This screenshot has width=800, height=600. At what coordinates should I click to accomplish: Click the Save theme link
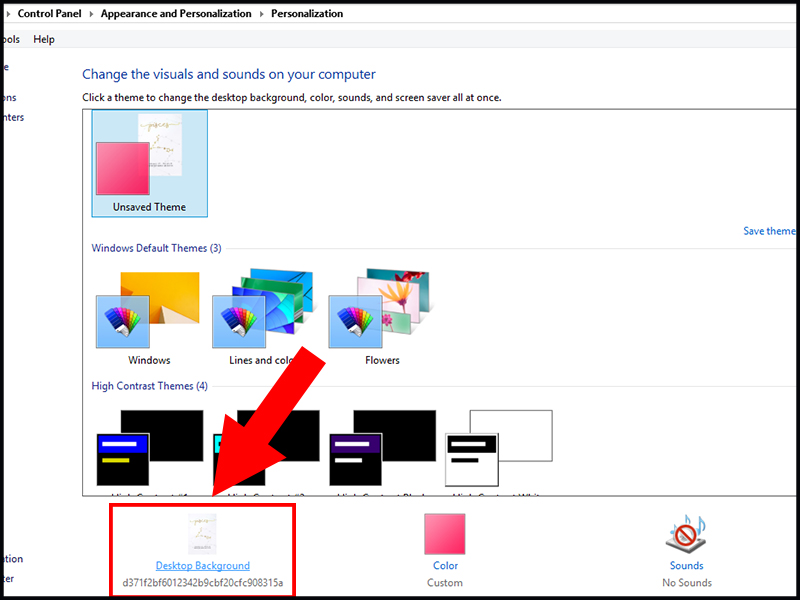pyautogui.click(x=769, y=230)
